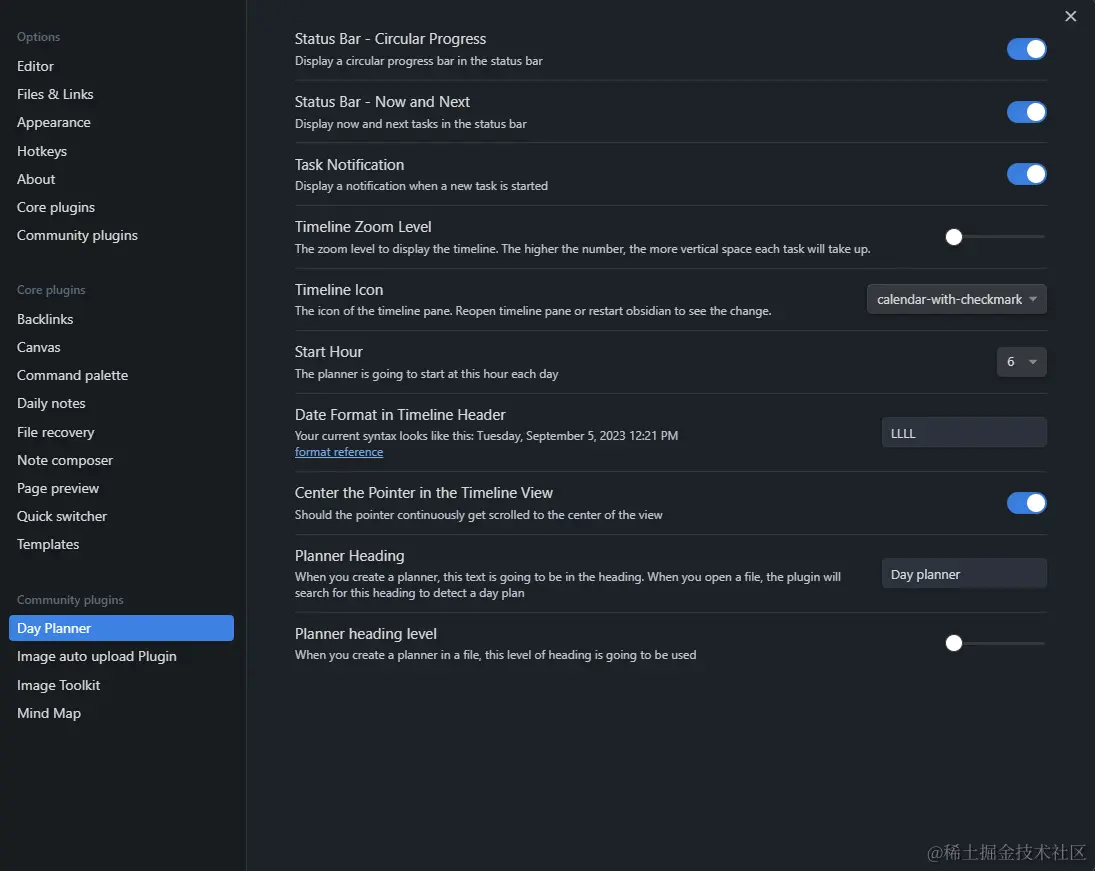Select Day Planner plugin settings

(121, 628)
